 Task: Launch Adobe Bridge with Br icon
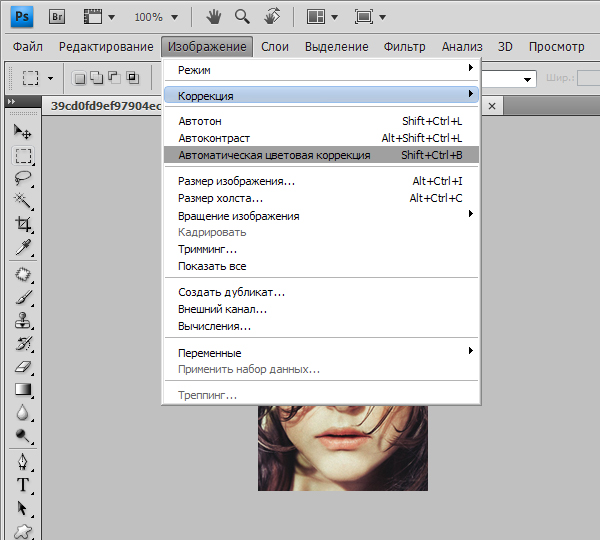coord(57,17)
